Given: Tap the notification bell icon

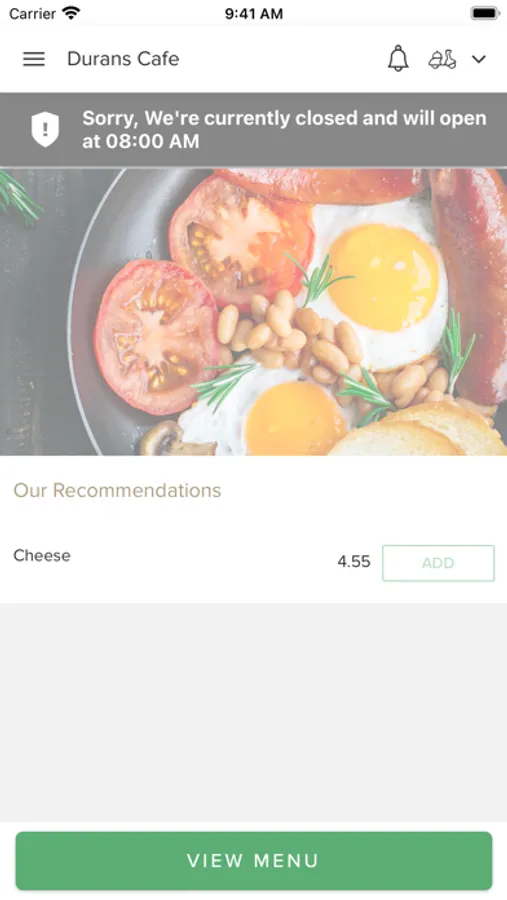Looking at the screenshot, I should [398, 59].
